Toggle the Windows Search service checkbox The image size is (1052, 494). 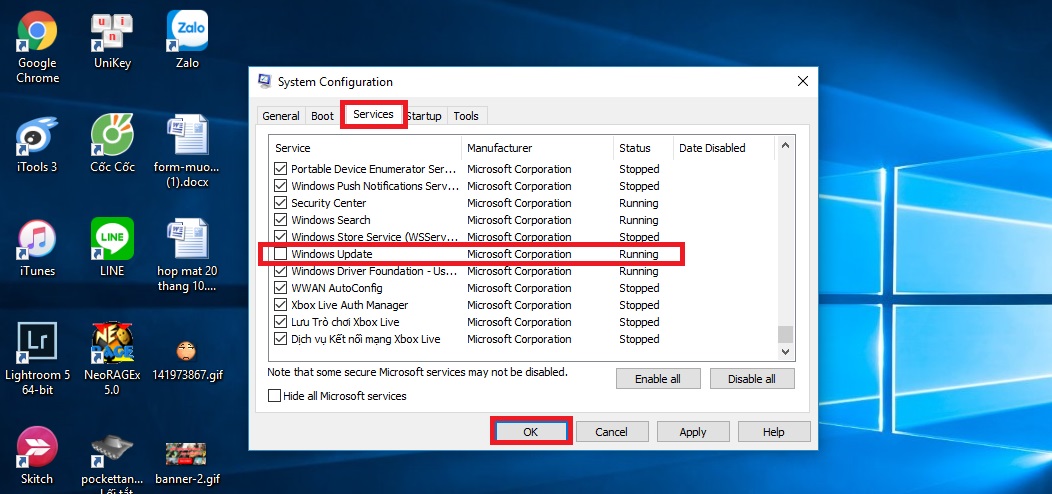(x=280, y=220)
